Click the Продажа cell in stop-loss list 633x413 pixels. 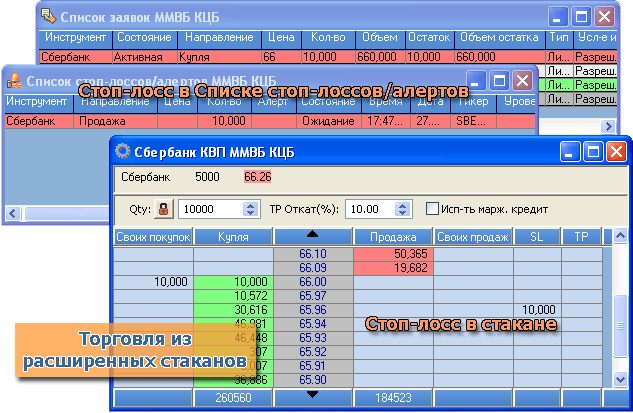[x=115, y=121]
